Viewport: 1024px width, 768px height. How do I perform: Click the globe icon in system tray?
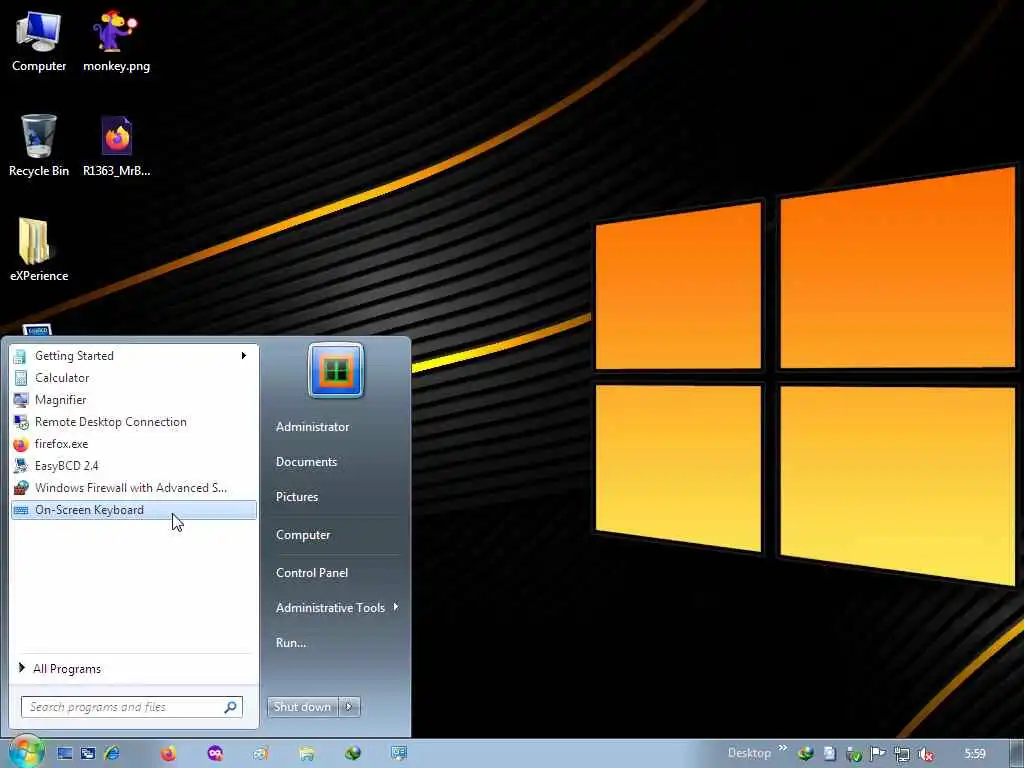[806, 754]
